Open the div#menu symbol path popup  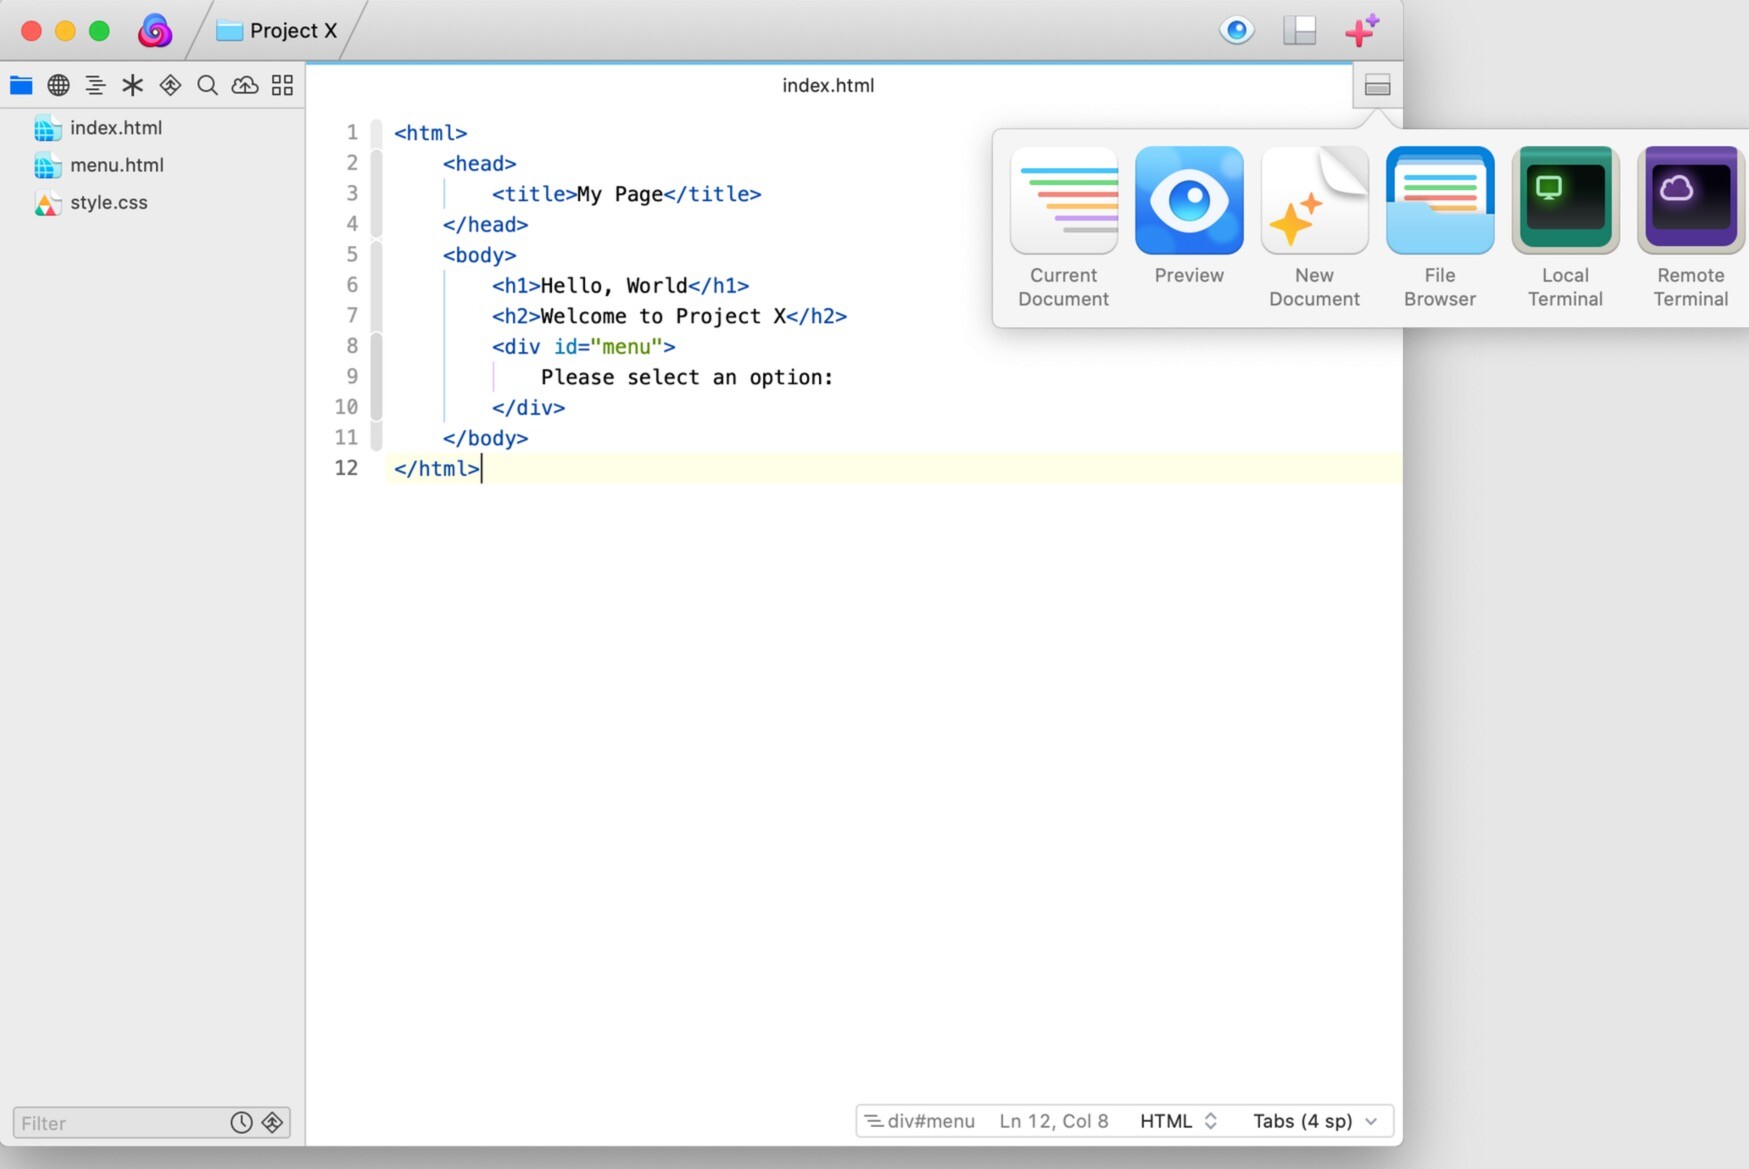point(920,1121)
